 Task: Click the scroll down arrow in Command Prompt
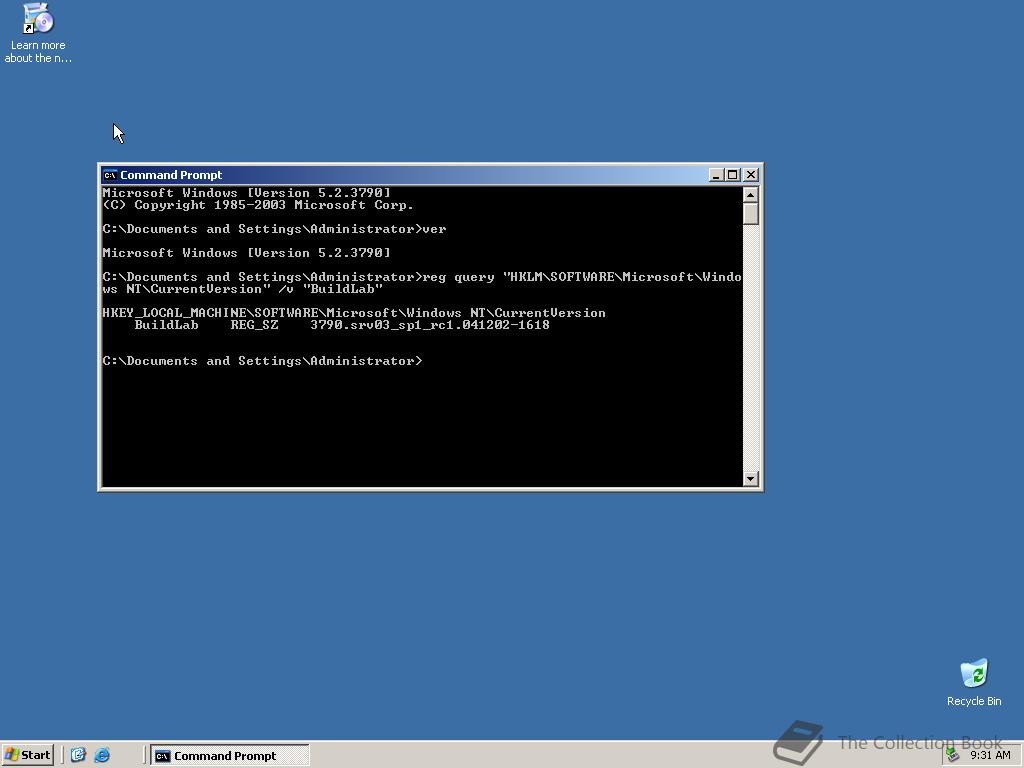tap(750, 479)
